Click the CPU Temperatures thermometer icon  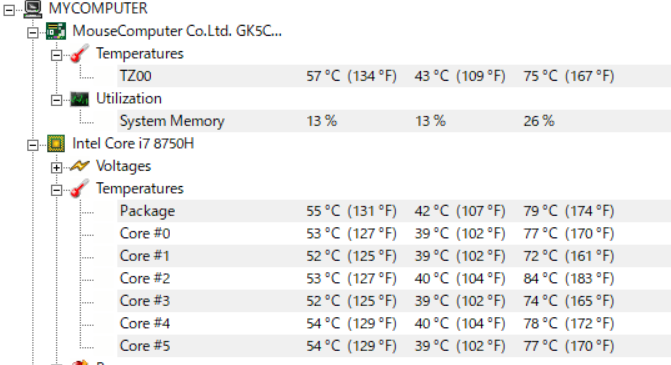(79, 189)
